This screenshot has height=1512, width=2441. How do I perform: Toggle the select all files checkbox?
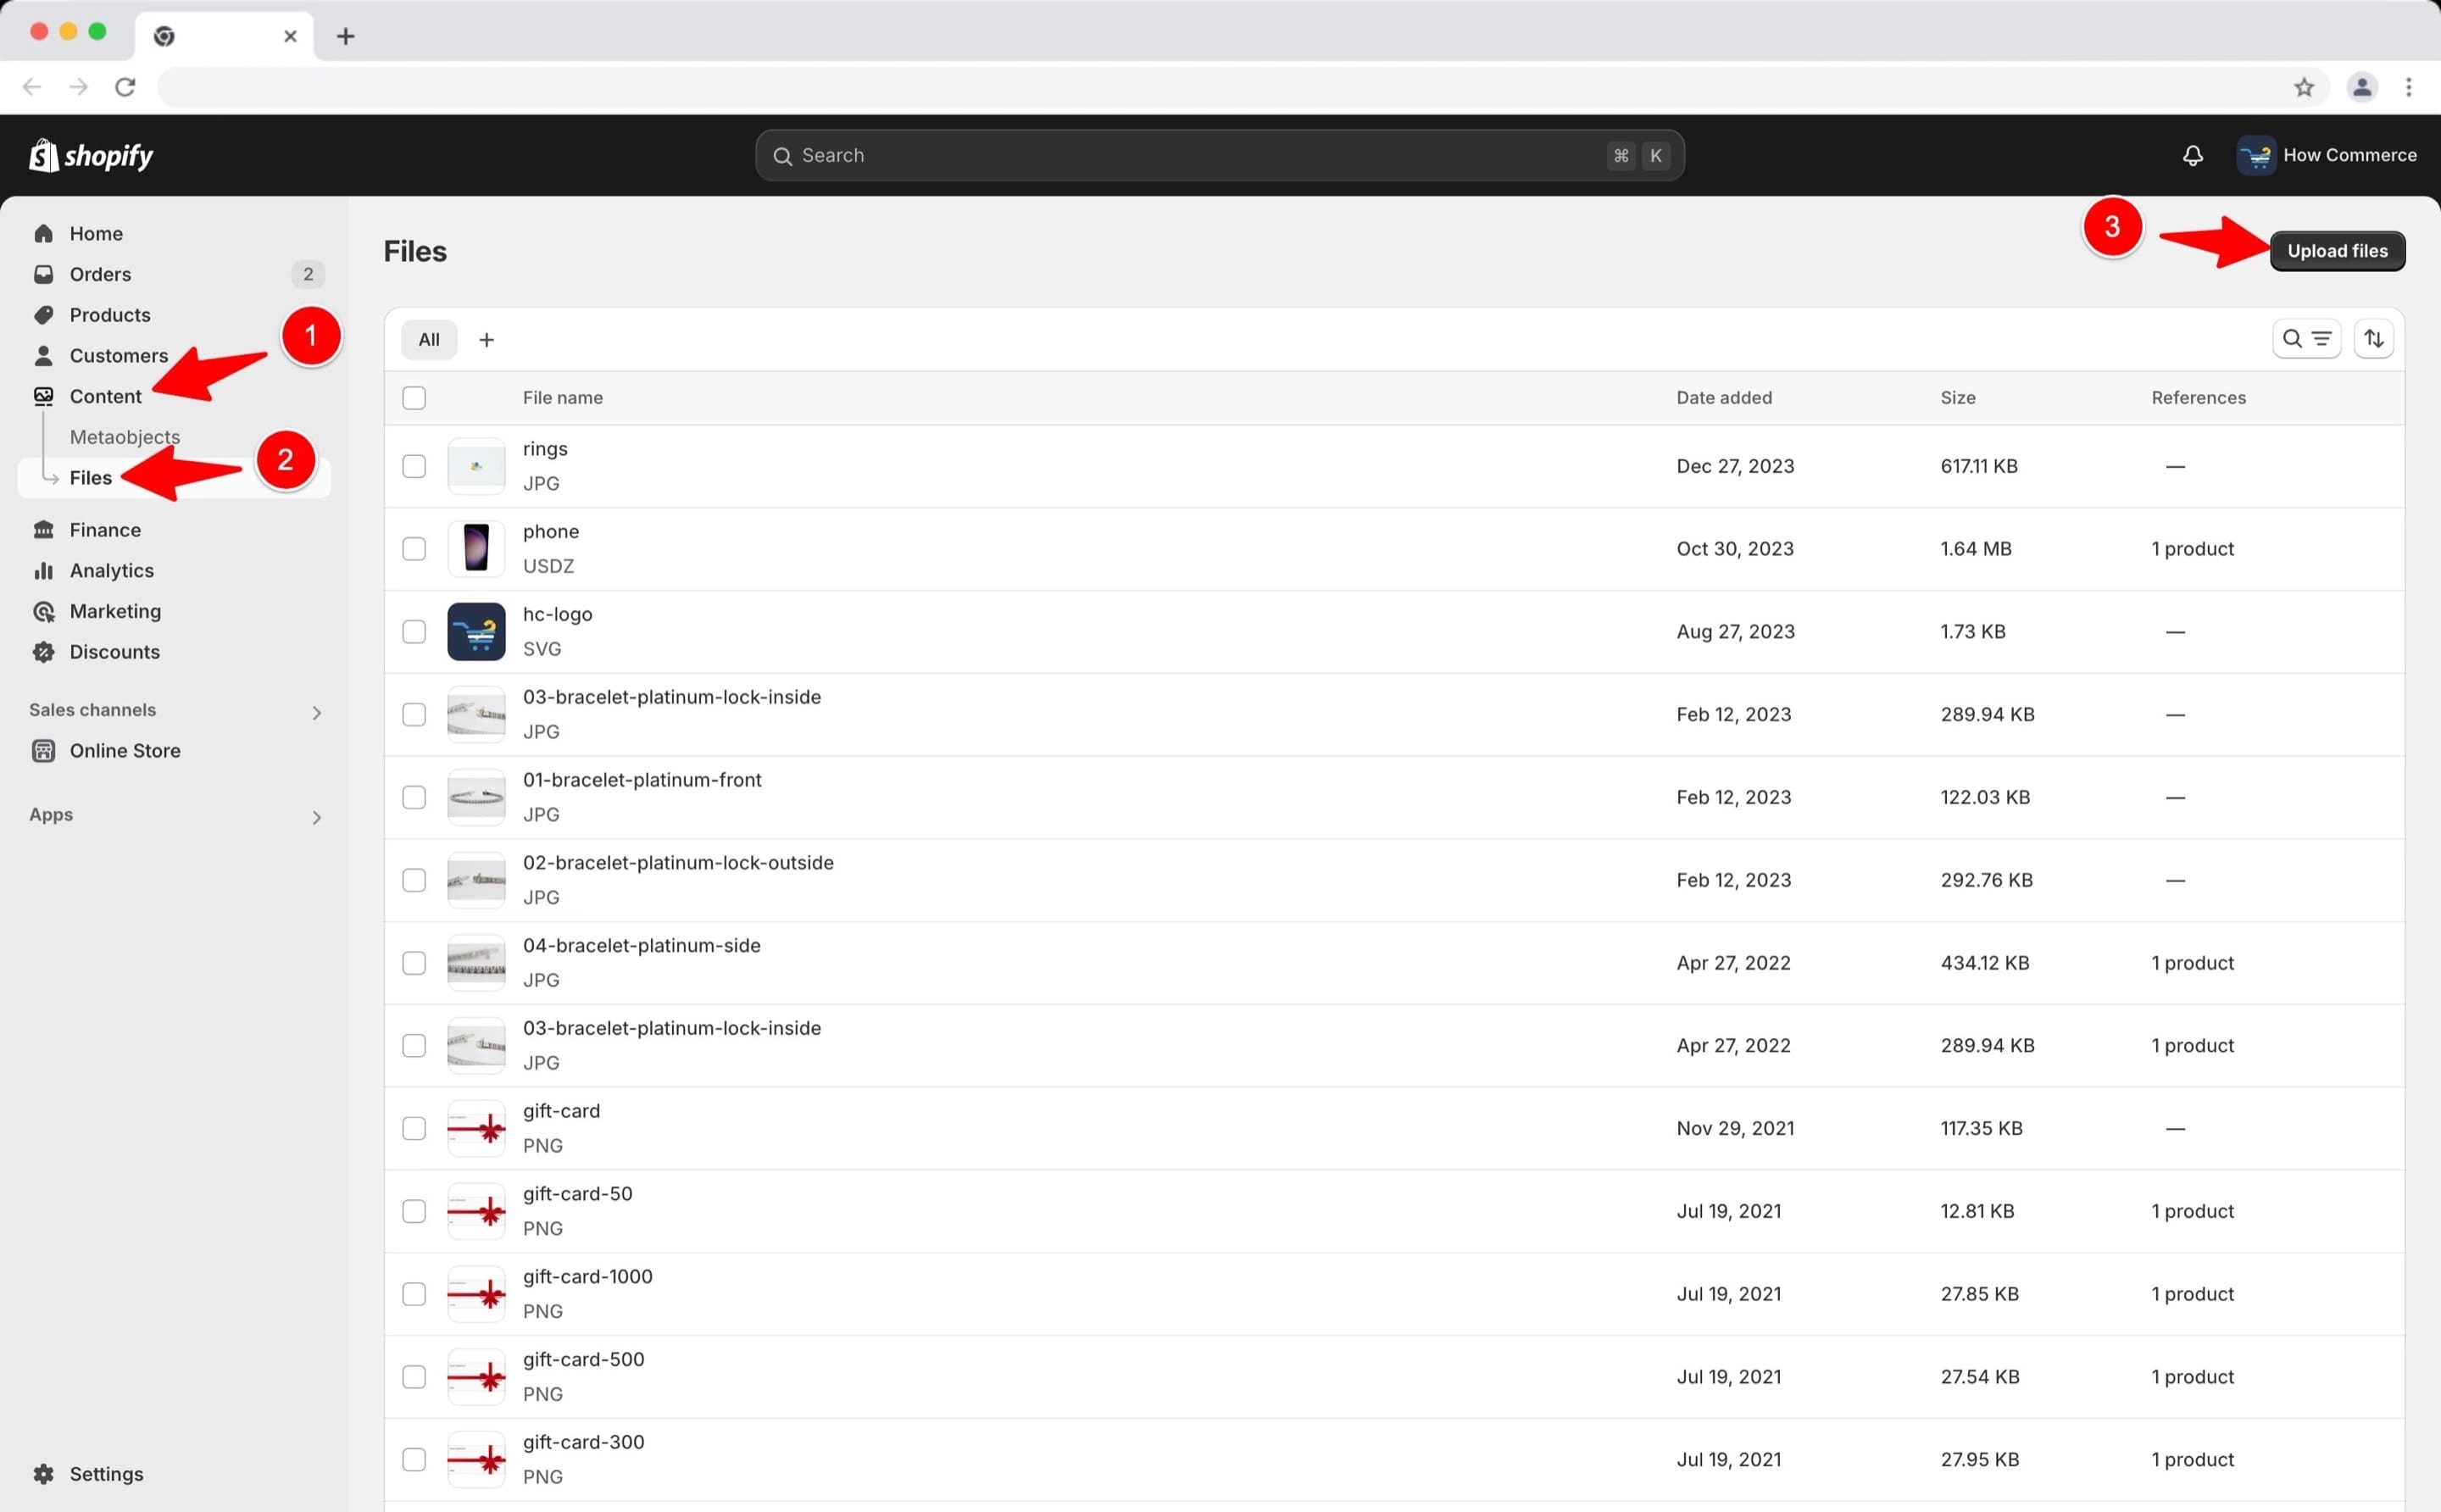coord(414,398)
